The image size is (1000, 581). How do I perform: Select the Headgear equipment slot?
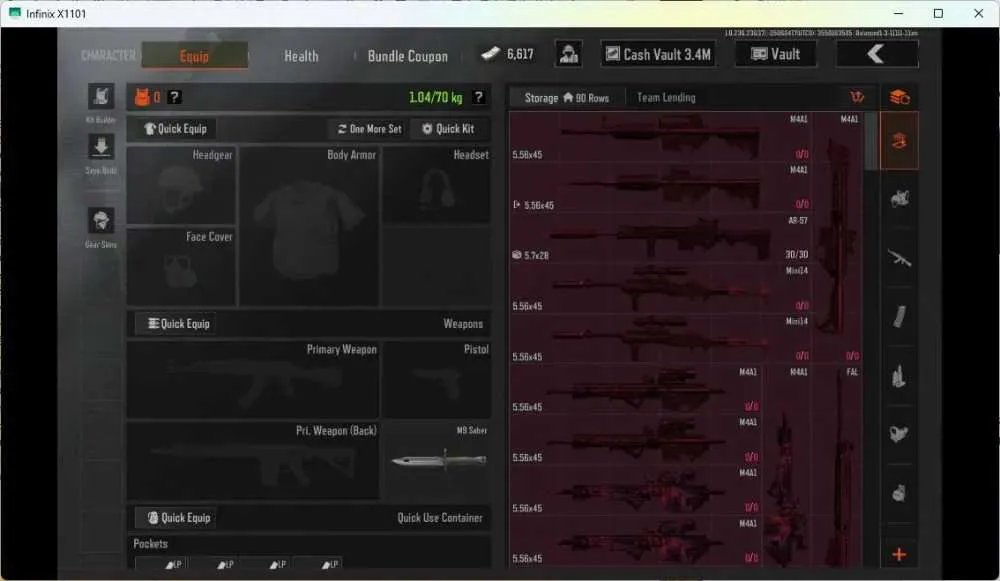(x=181, y=185)
